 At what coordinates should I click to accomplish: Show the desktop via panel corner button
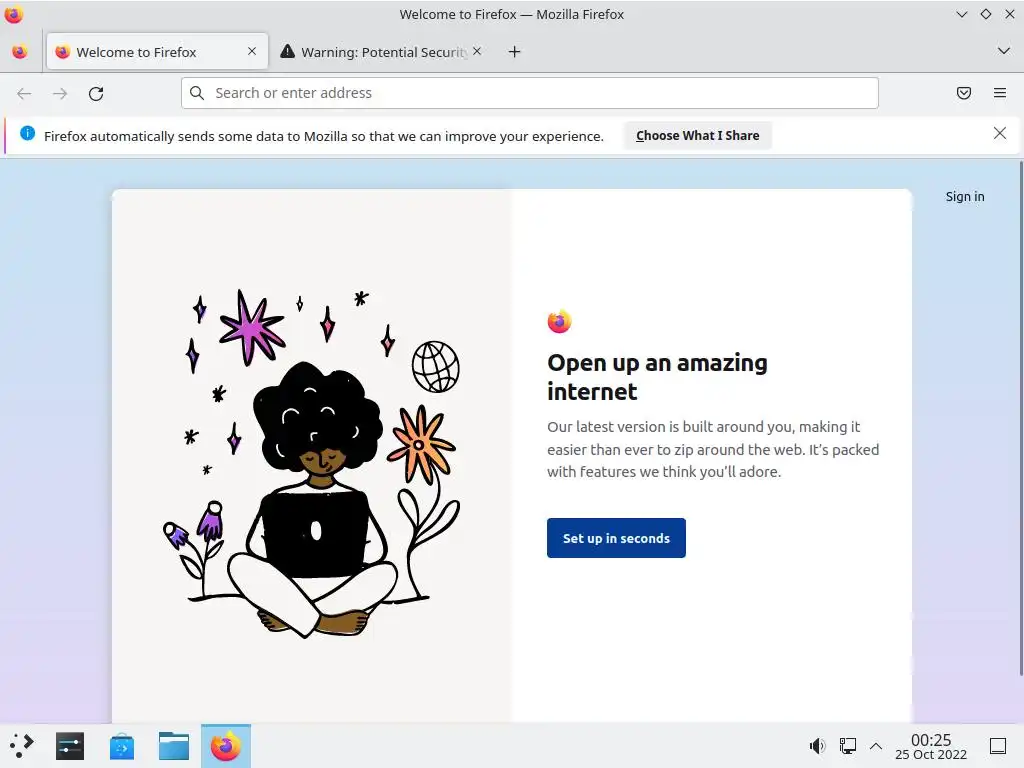[x=998, y=746]
